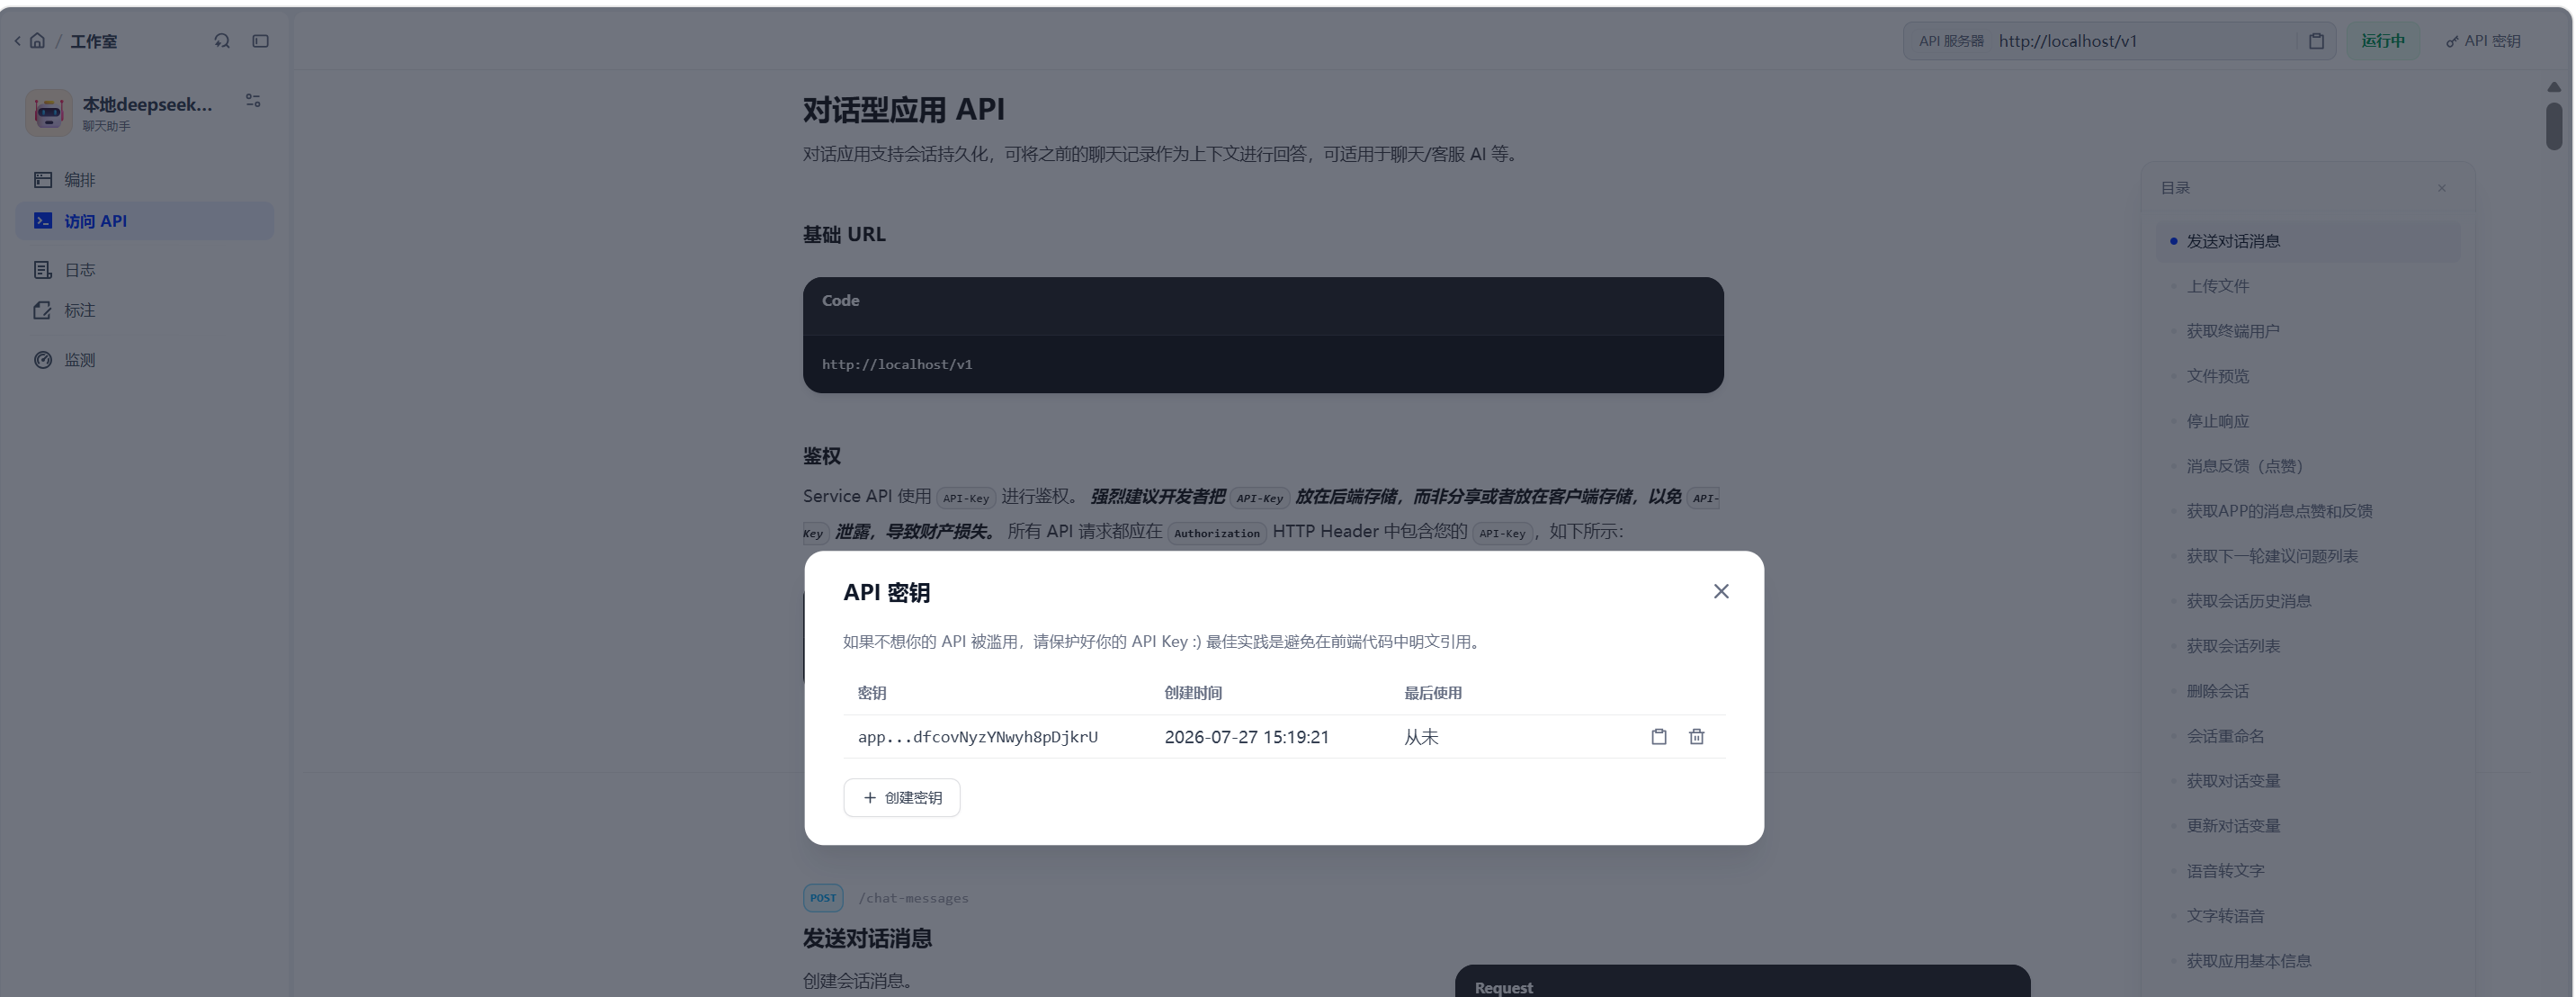Delete the app...dfcovNyzYNwyh8pDjkrU key
Screen dimensions: 2576x997
point(1697,737)
